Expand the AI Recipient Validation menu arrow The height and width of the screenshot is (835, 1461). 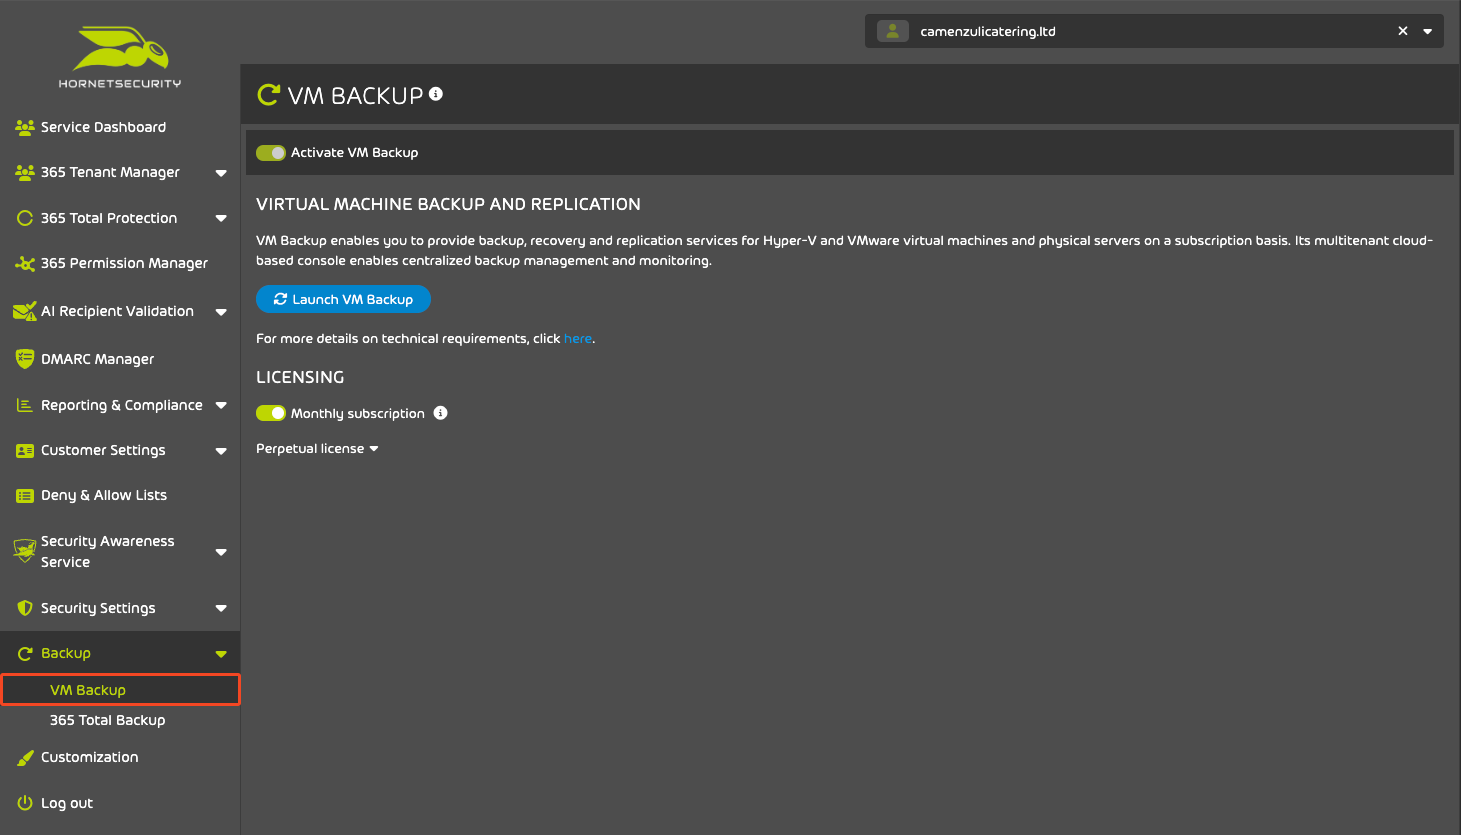click(x=221, y=312)
